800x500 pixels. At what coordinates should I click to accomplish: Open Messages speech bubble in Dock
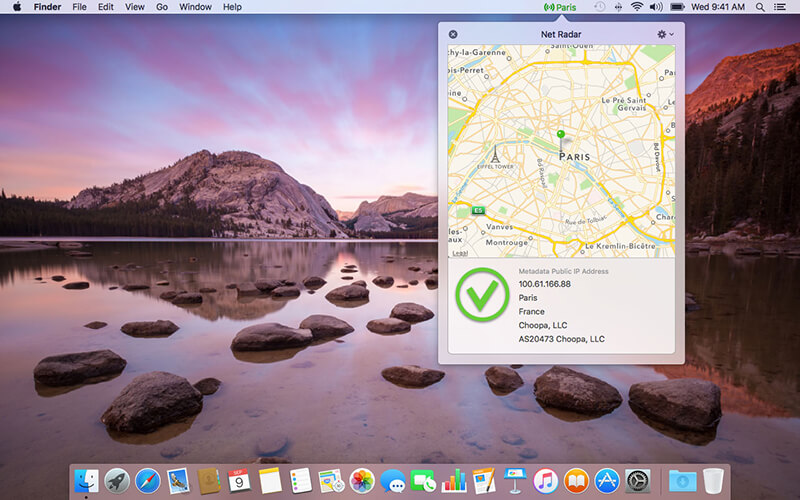point(393,481)
